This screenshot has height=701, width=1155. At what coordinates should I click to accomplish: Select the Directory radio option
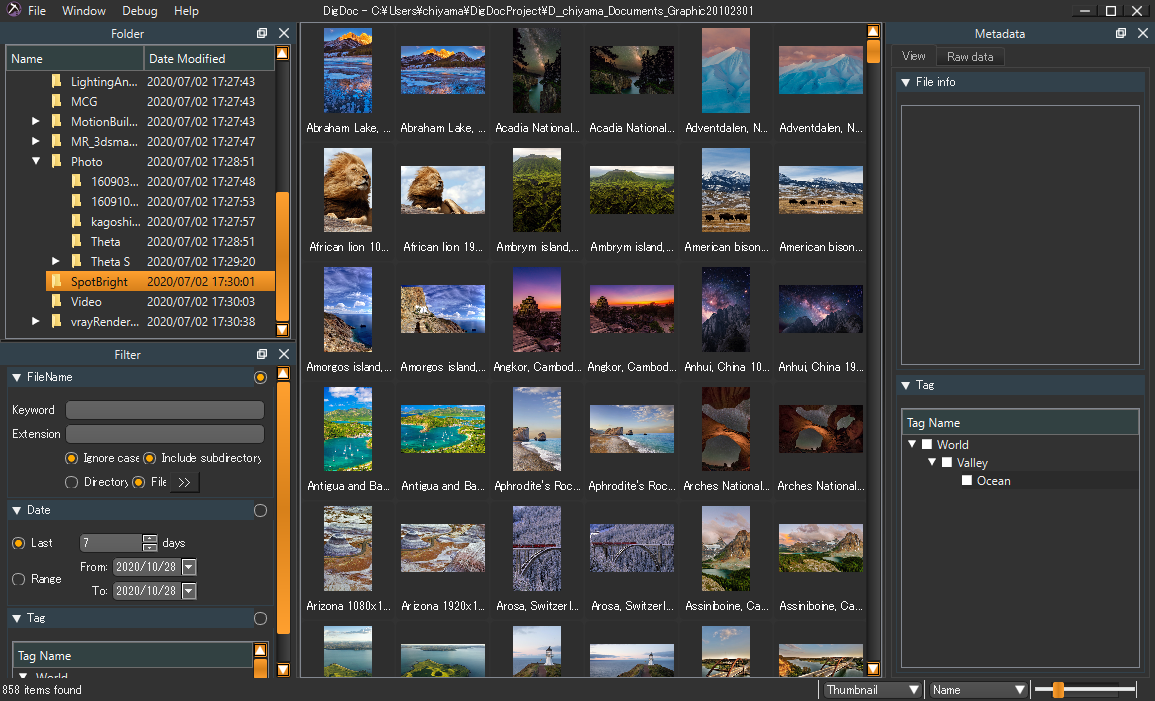pos(71,482)
